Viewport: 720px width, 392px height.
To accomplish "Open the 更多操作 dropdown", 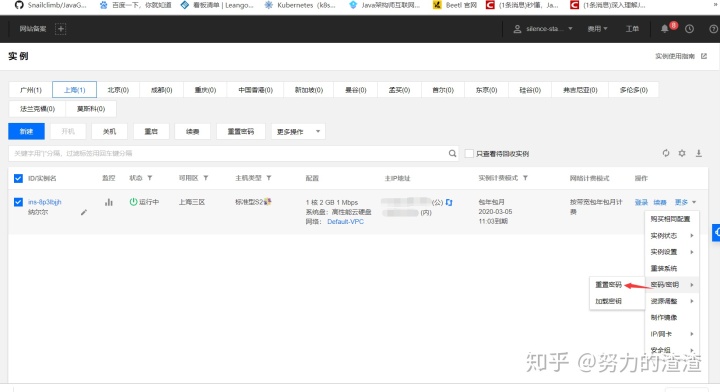I will [298, 132].
